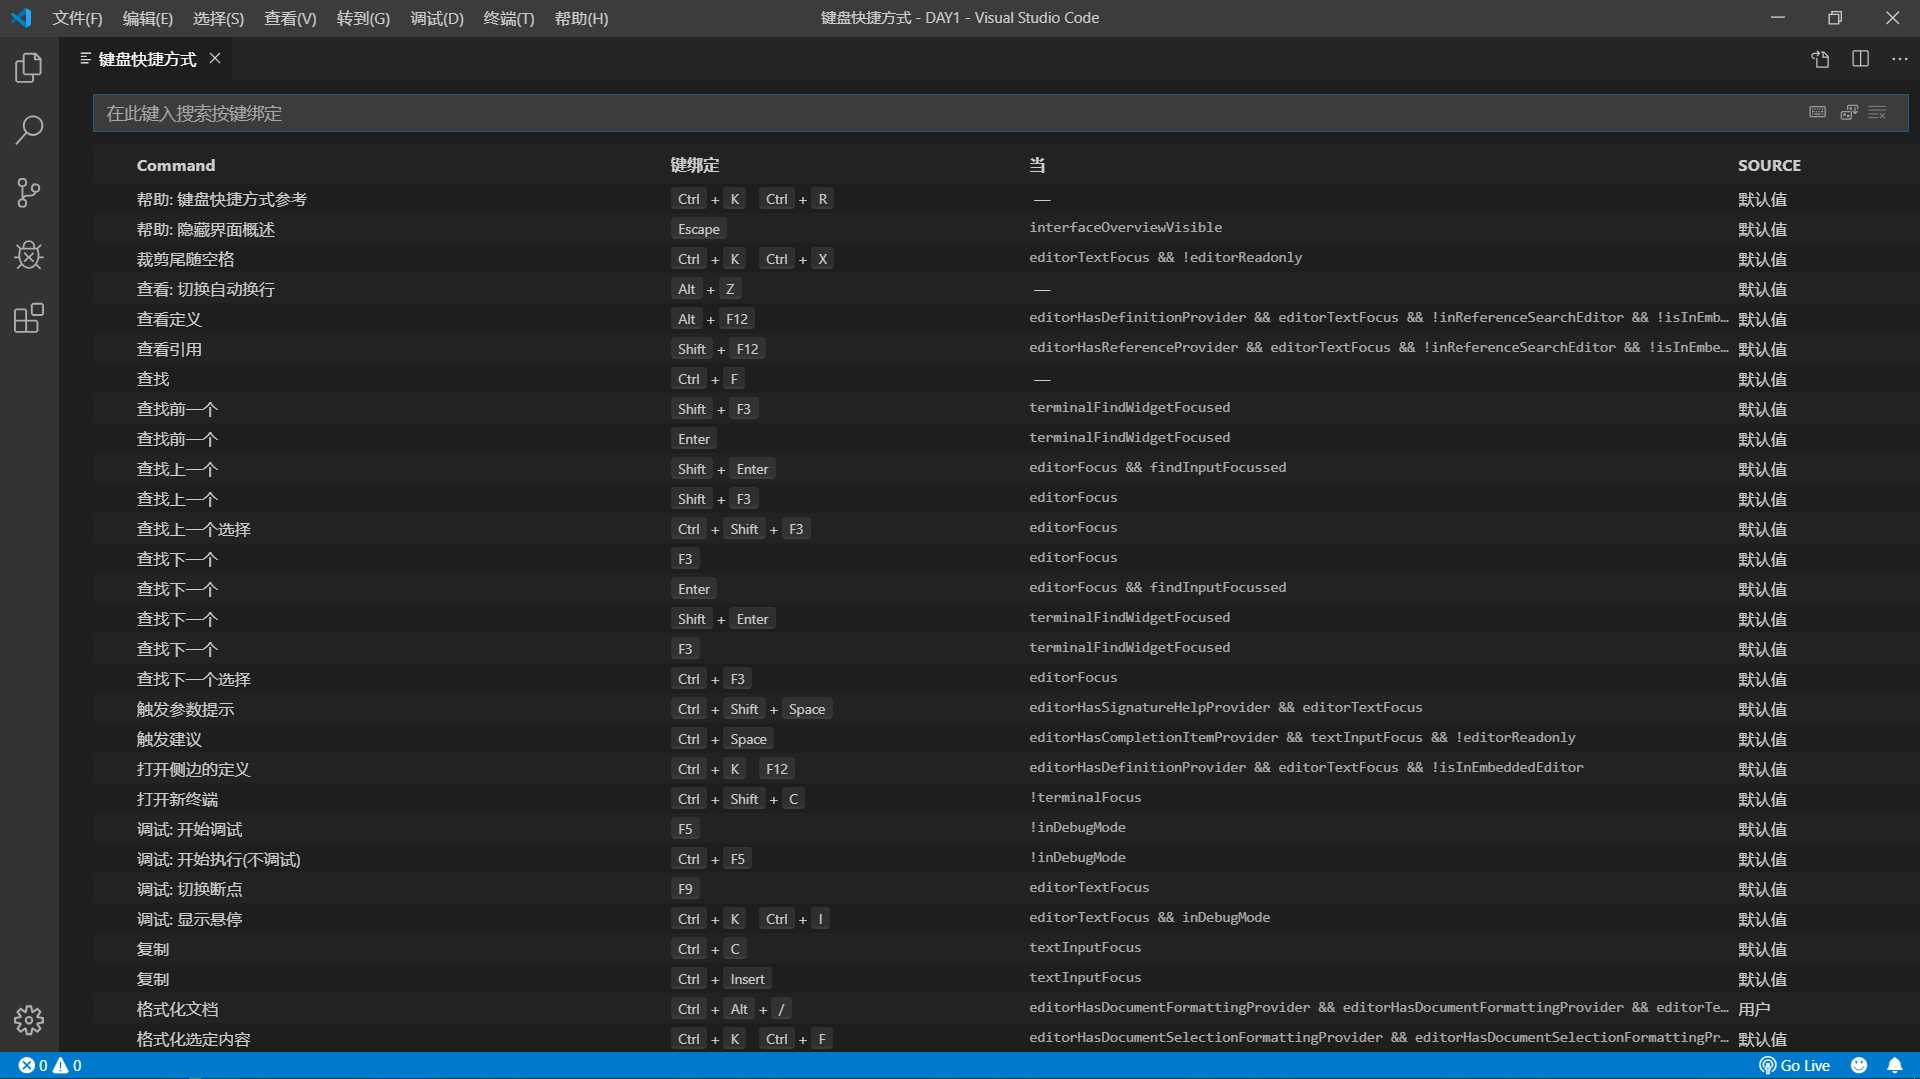
Task: Clear keybindings search input icon
Action: coord(1878,112)
